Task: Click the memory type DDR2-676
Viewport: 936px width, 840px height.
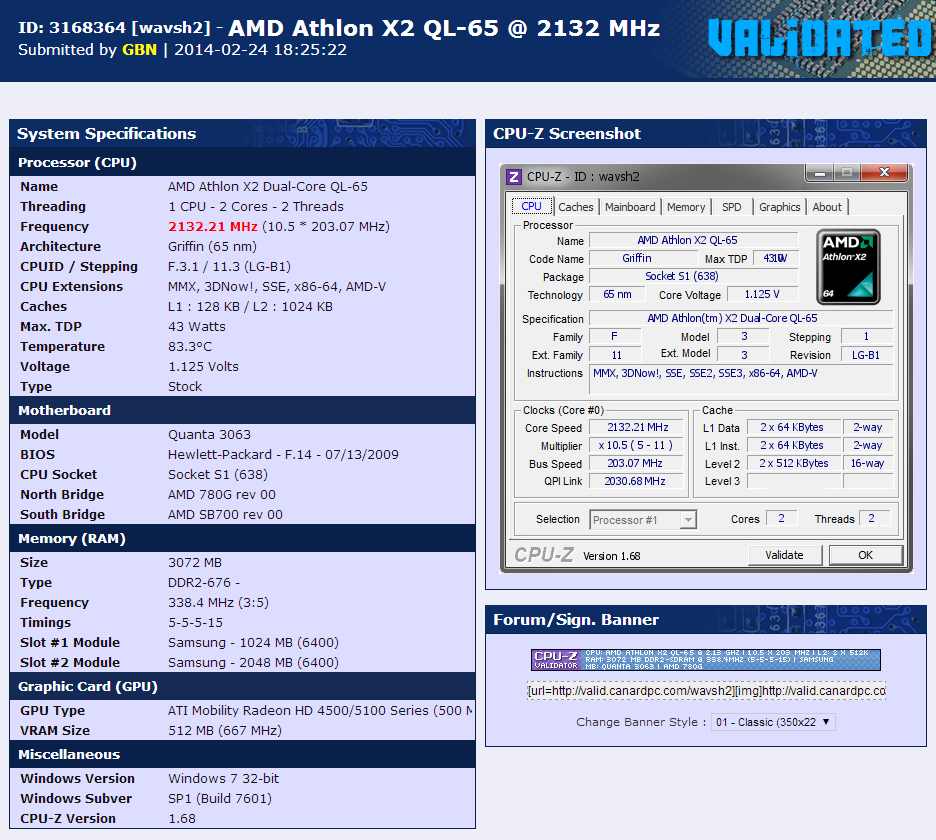Action: click(204, 583)
